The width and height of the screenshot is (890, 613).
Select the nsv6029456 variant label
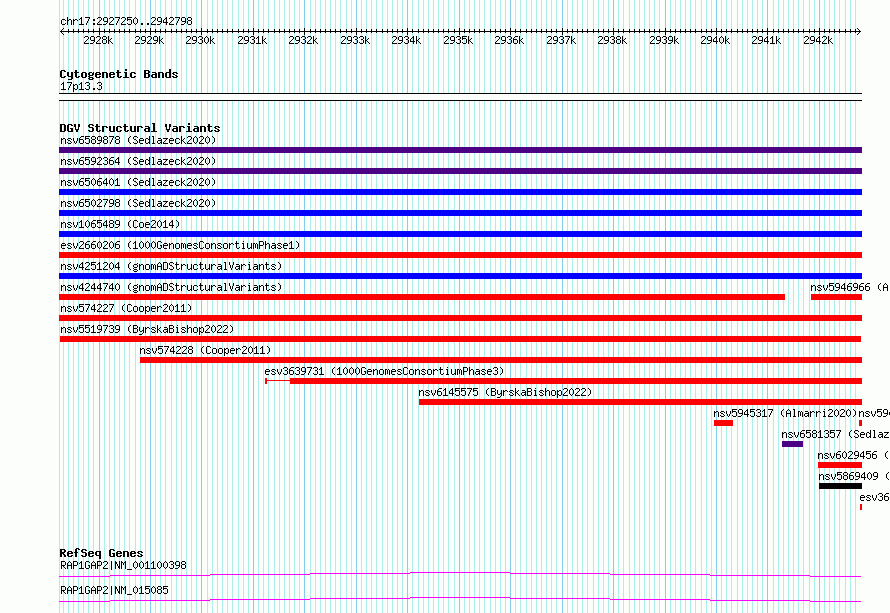(x=854, y=455)
